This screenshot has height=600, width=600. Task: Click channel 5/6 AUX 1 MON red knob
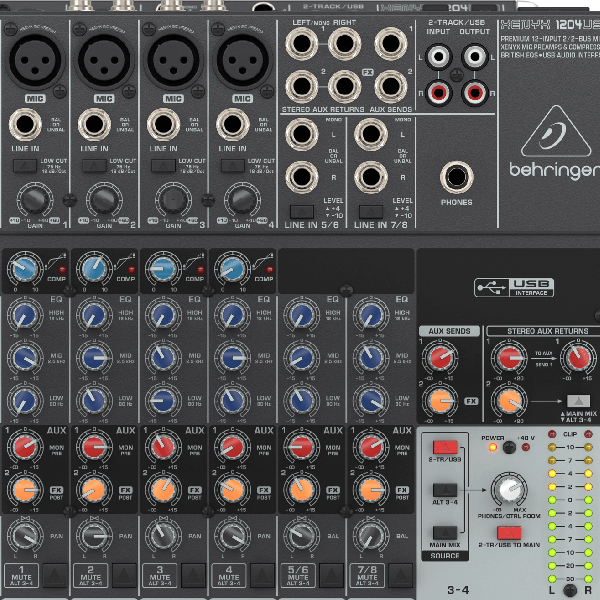tap(302, 447)
